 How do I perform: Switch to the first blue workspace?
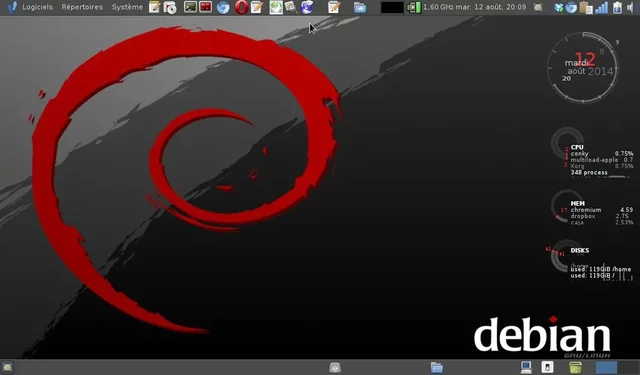click(606, 367)
